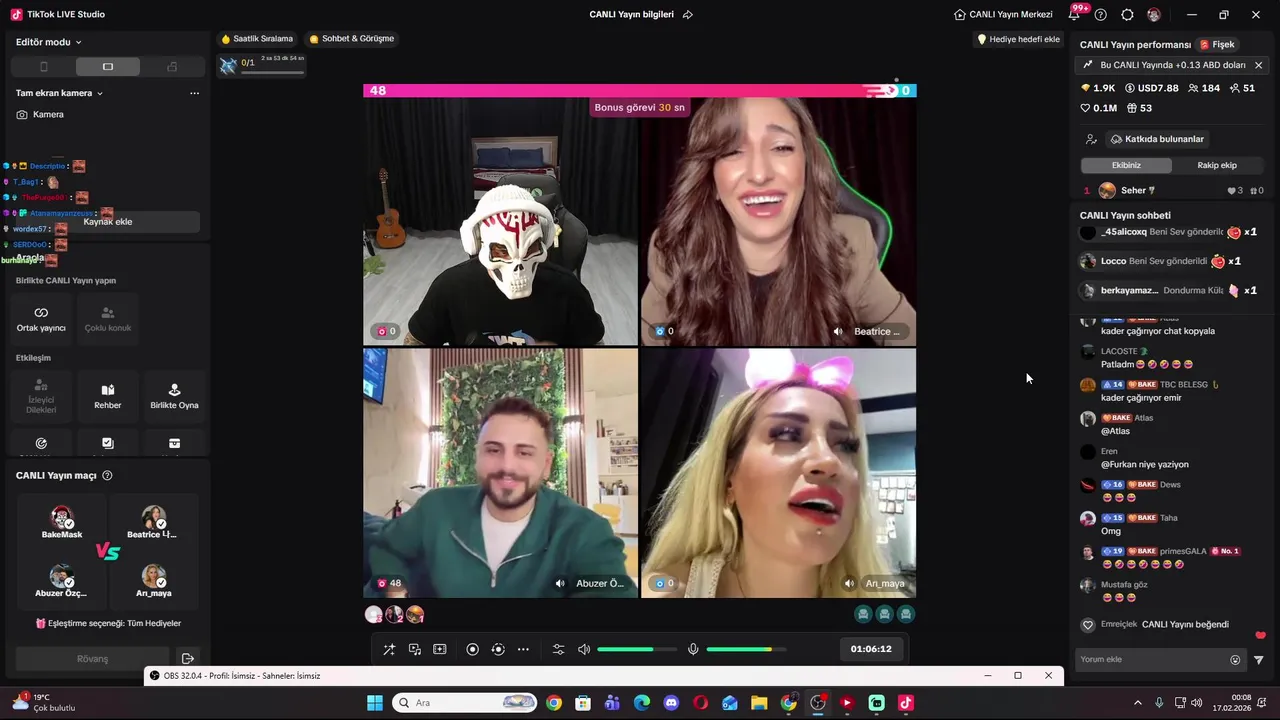Open İzleyici Dilekleri viewer wishes
The width and height of the screenshot is (1280, 720).
coord(41,396)
